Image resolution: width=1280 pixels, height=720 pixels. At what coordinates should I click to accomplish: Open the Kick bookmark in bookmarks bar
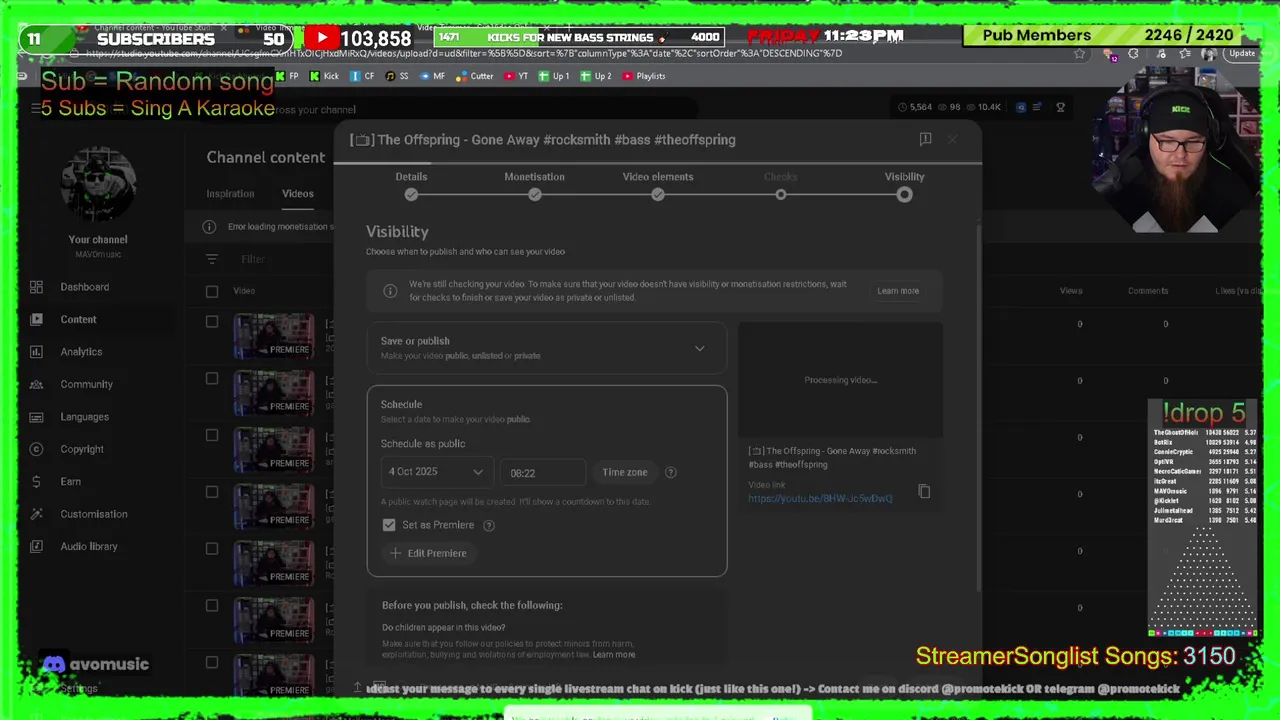(x=324, y=76)
